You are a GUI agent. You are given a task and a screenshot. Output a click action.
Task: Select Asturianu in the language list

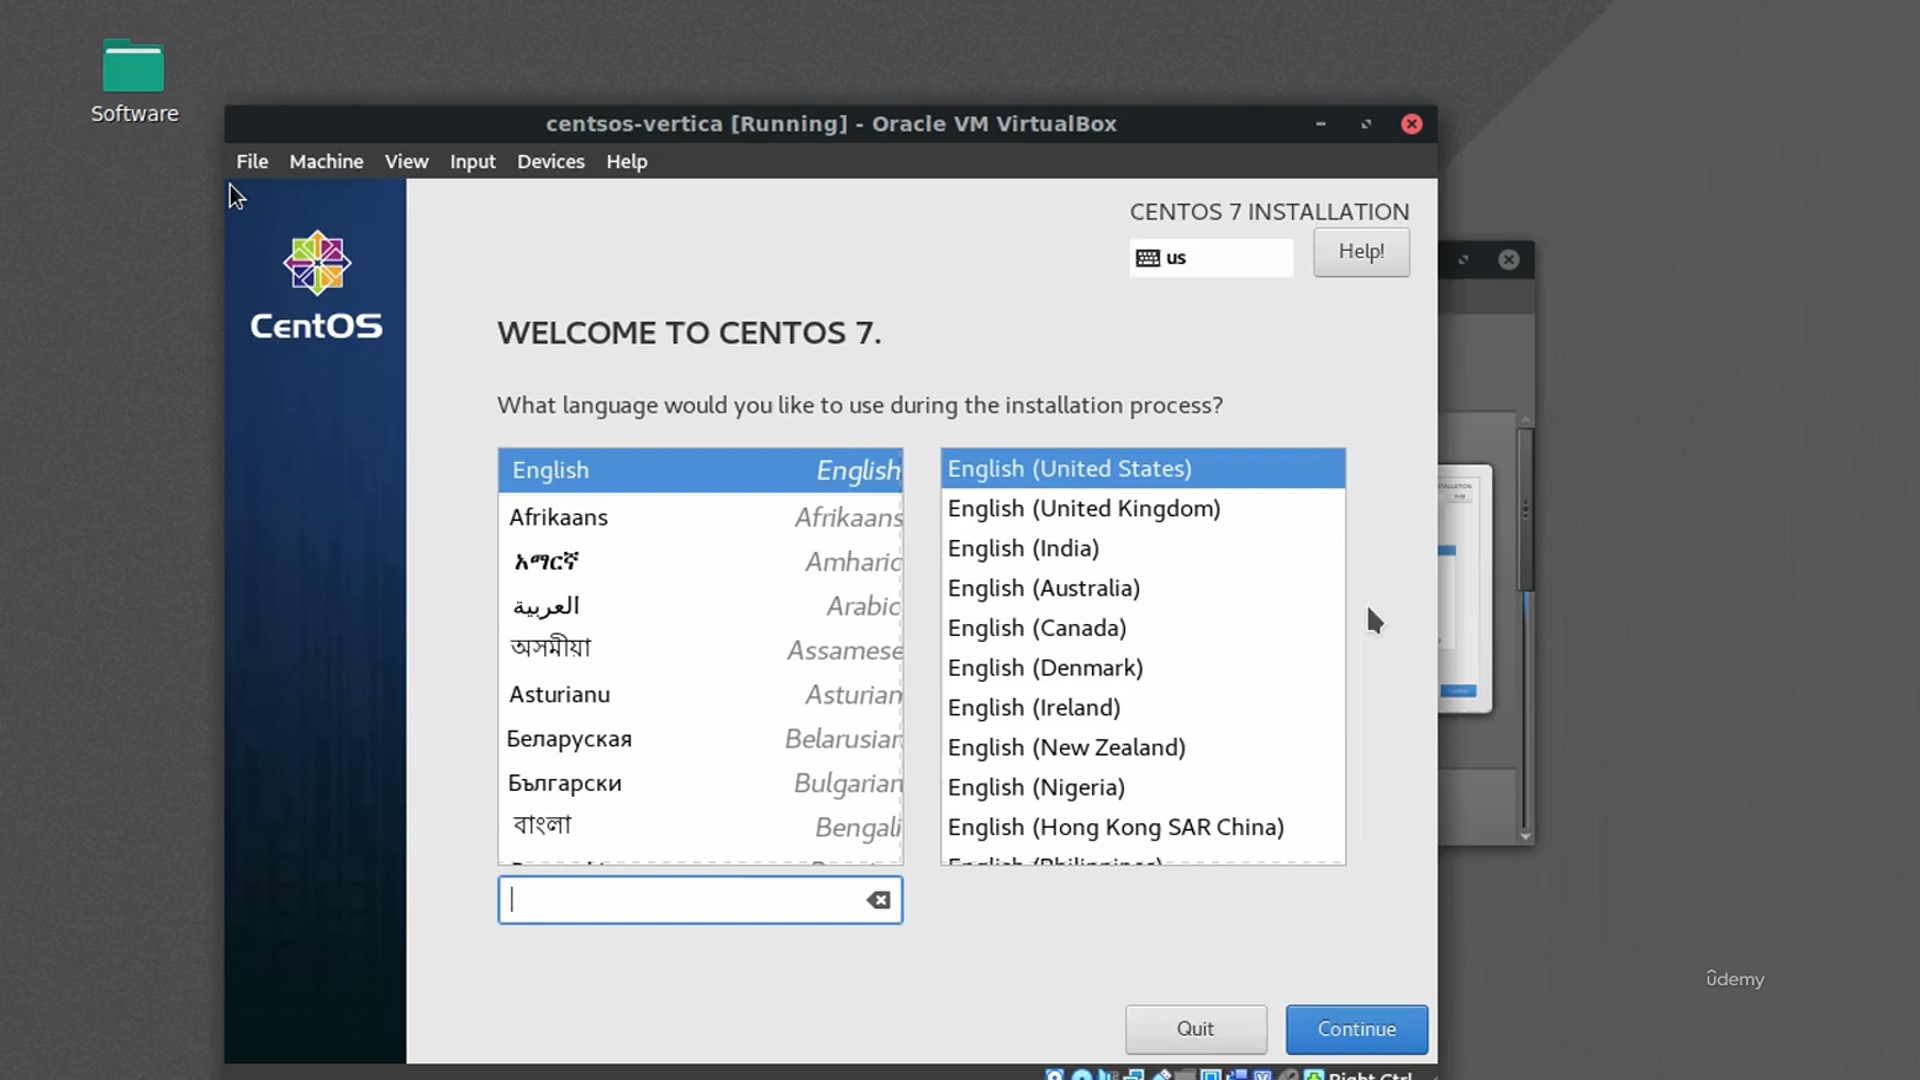point(700,694)
